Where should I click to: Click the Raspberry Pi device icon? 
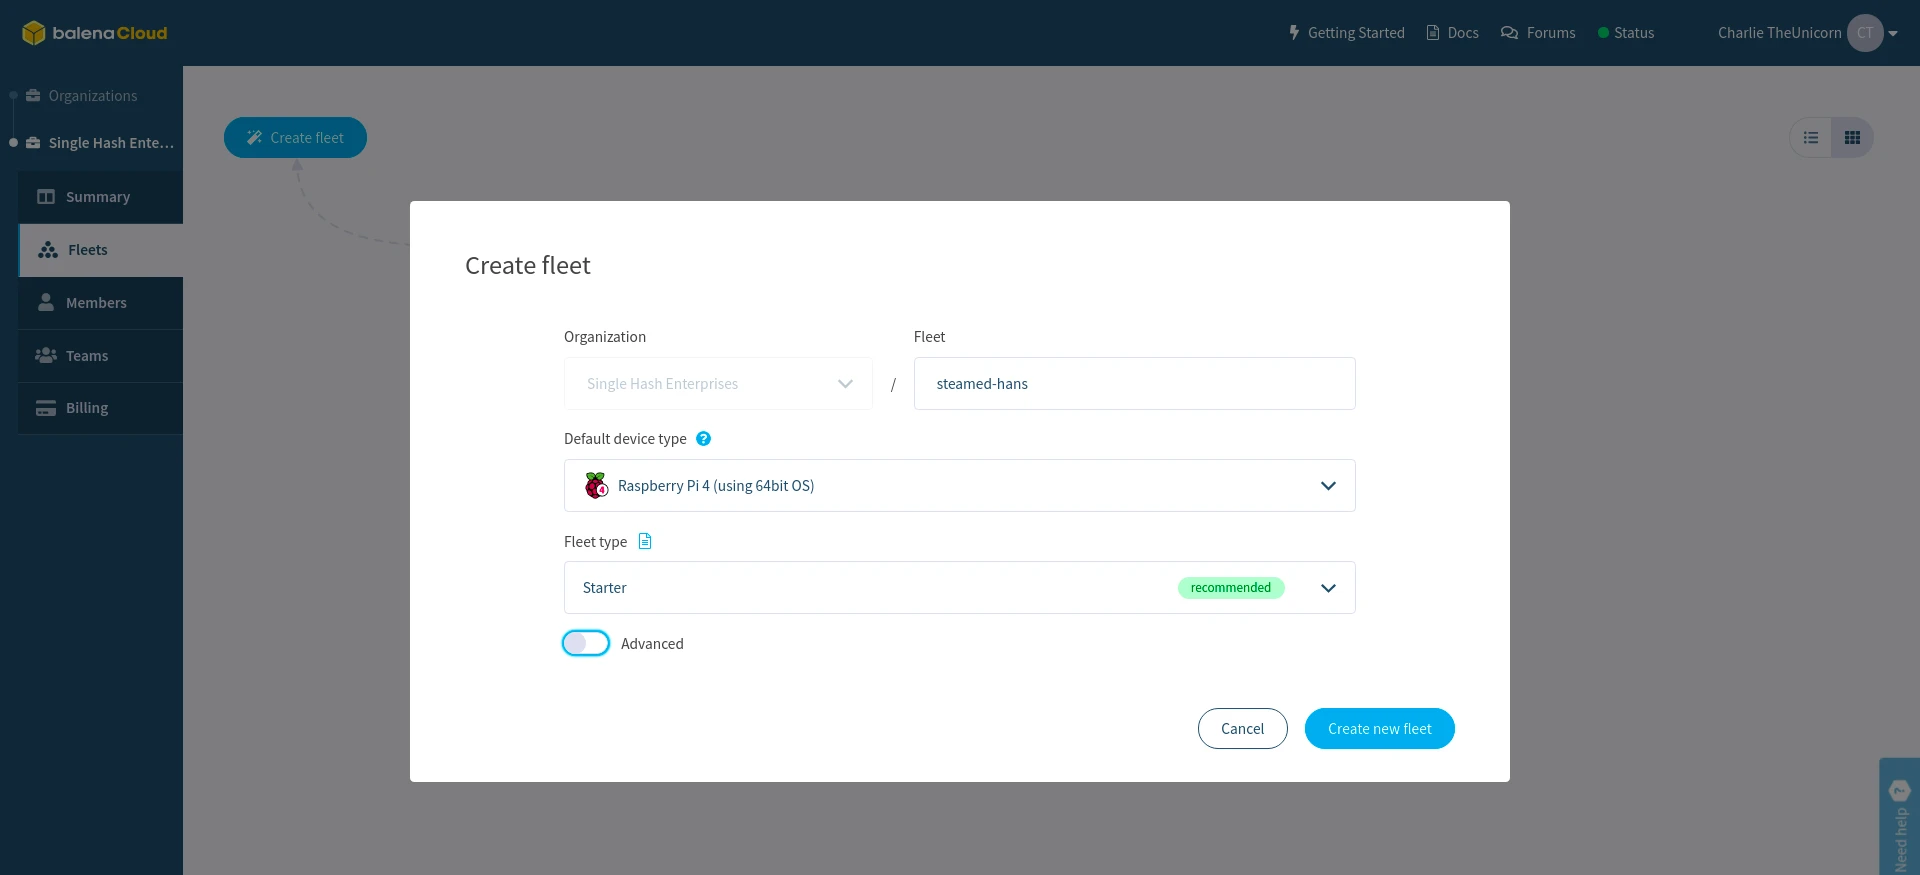(x=597, y=486)
